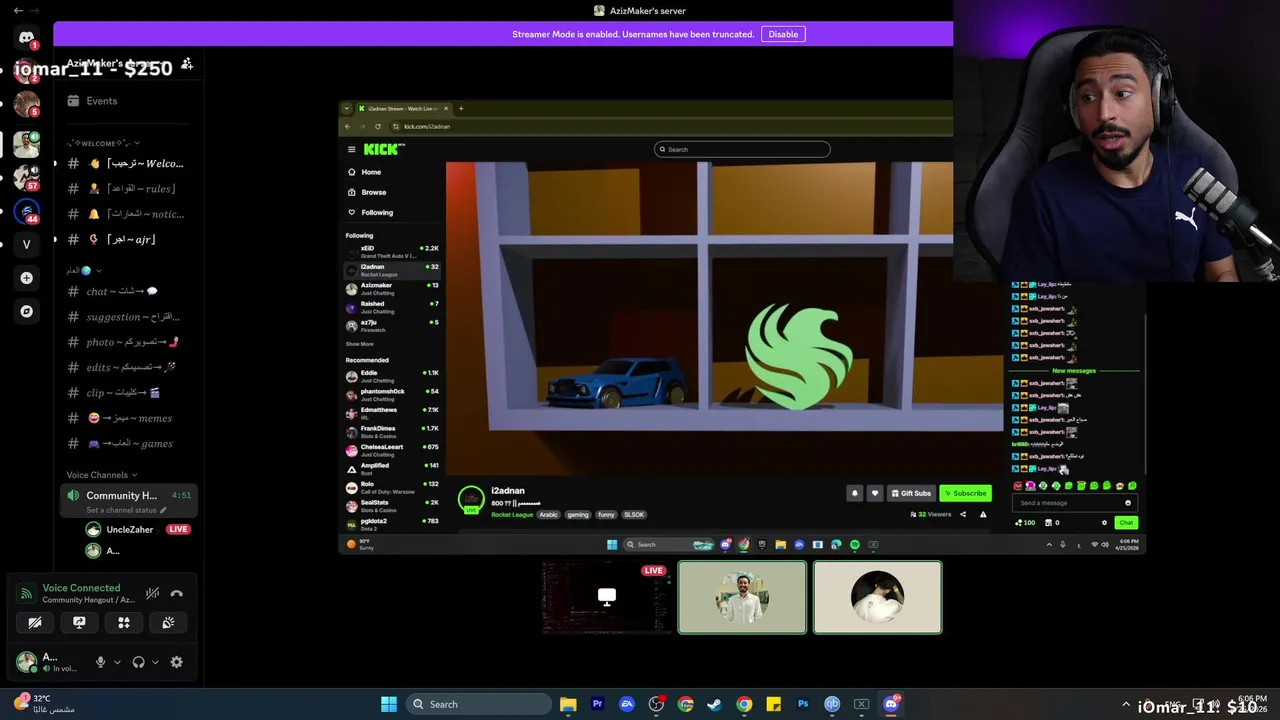
Task: Open Photoshop from taskbar
Action: pos(803,704)
